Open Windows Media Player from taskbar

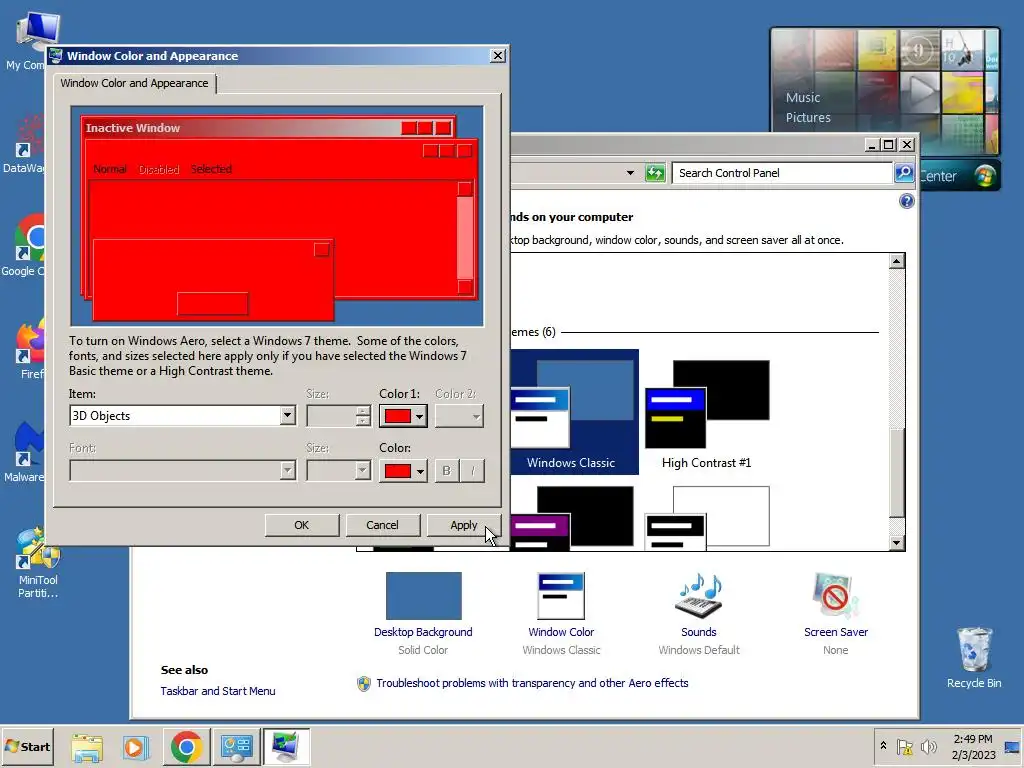[x=135, y=747]
